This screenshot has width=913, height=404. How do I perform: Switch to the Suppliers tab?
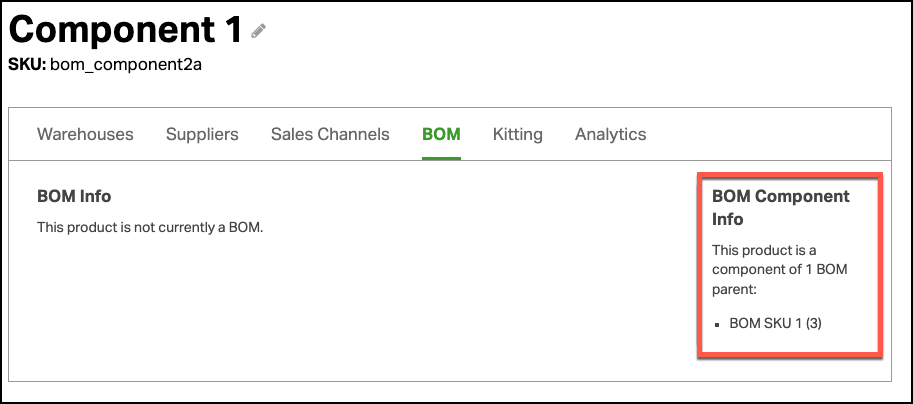click(x=202, y=134)
